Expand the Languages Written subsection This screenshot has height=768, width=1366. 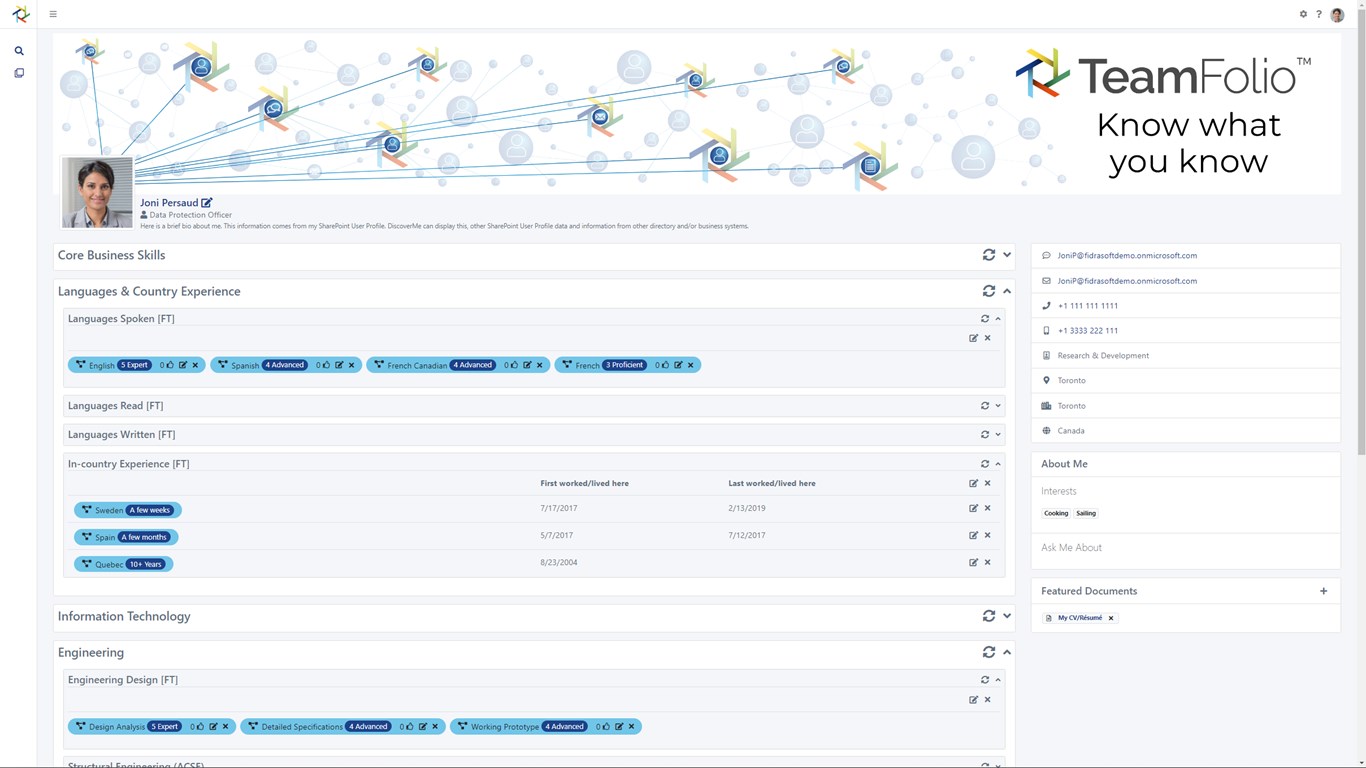point(998,435)
